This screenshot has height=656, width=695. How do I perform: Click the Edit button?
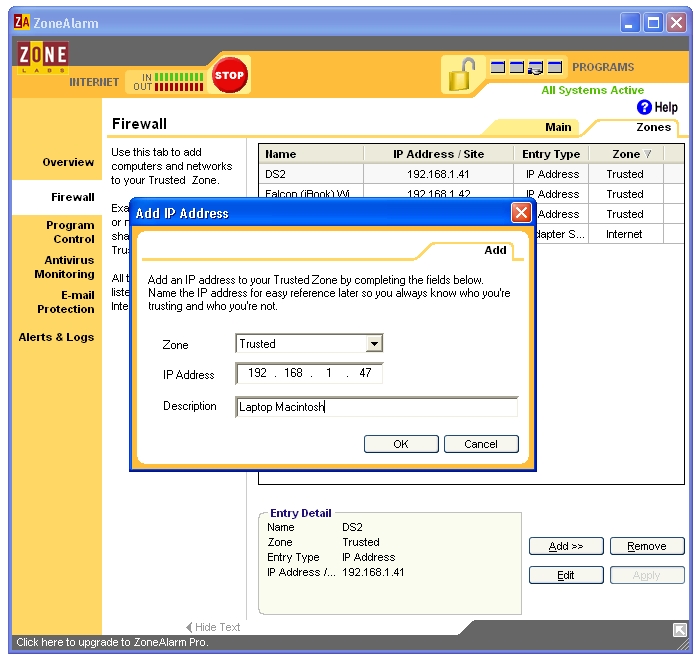click(566, 575)
